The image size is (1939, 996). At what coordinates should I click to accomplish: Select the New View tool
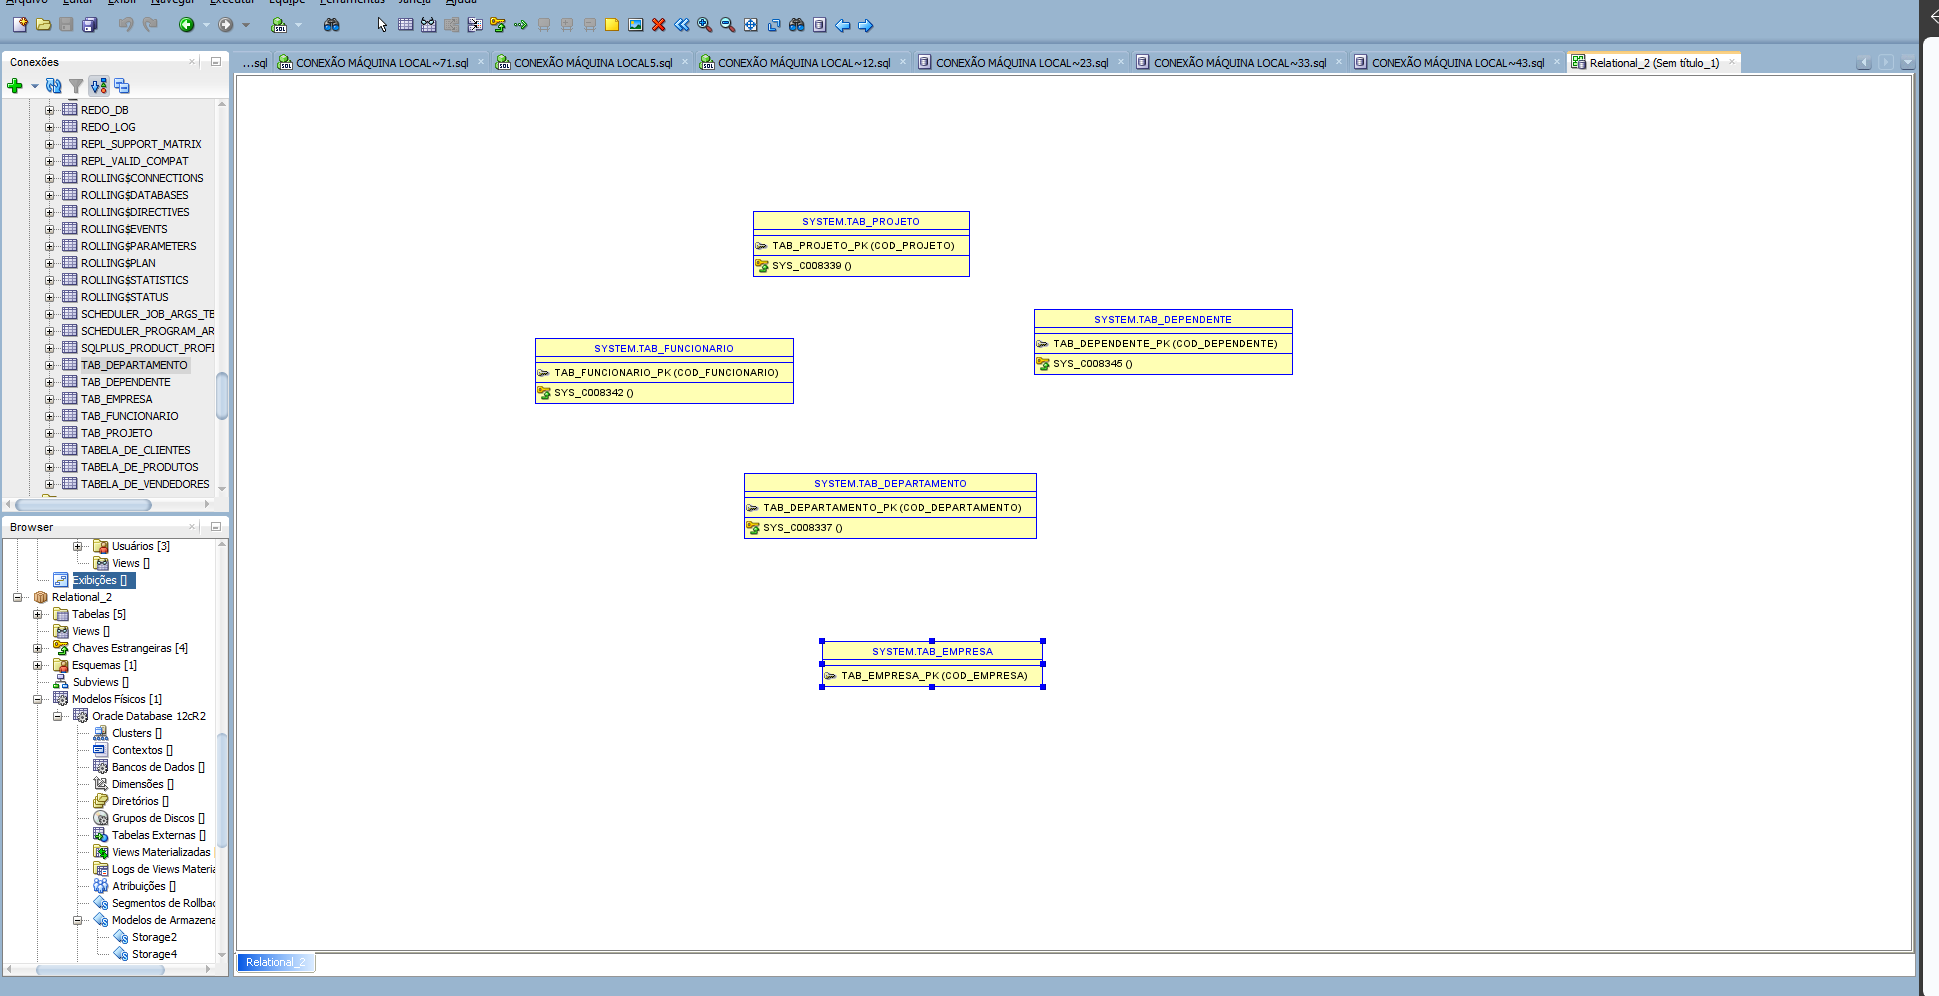[428, 25]
